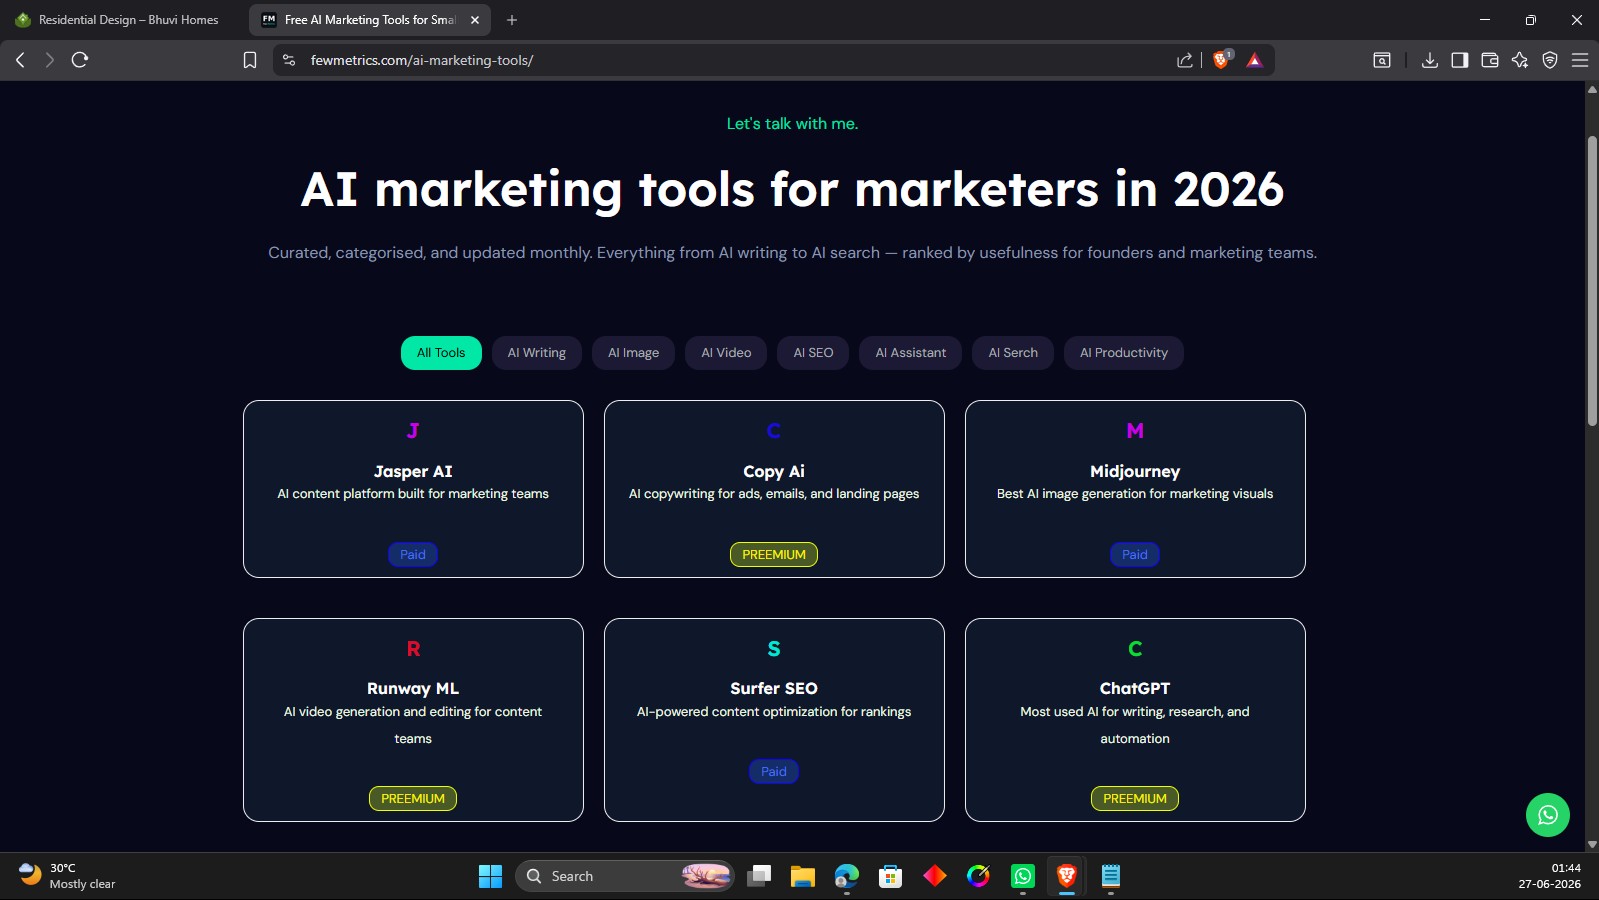Open Windows Start menu
Screen dimensions: 1599x900
pos(490,876)
